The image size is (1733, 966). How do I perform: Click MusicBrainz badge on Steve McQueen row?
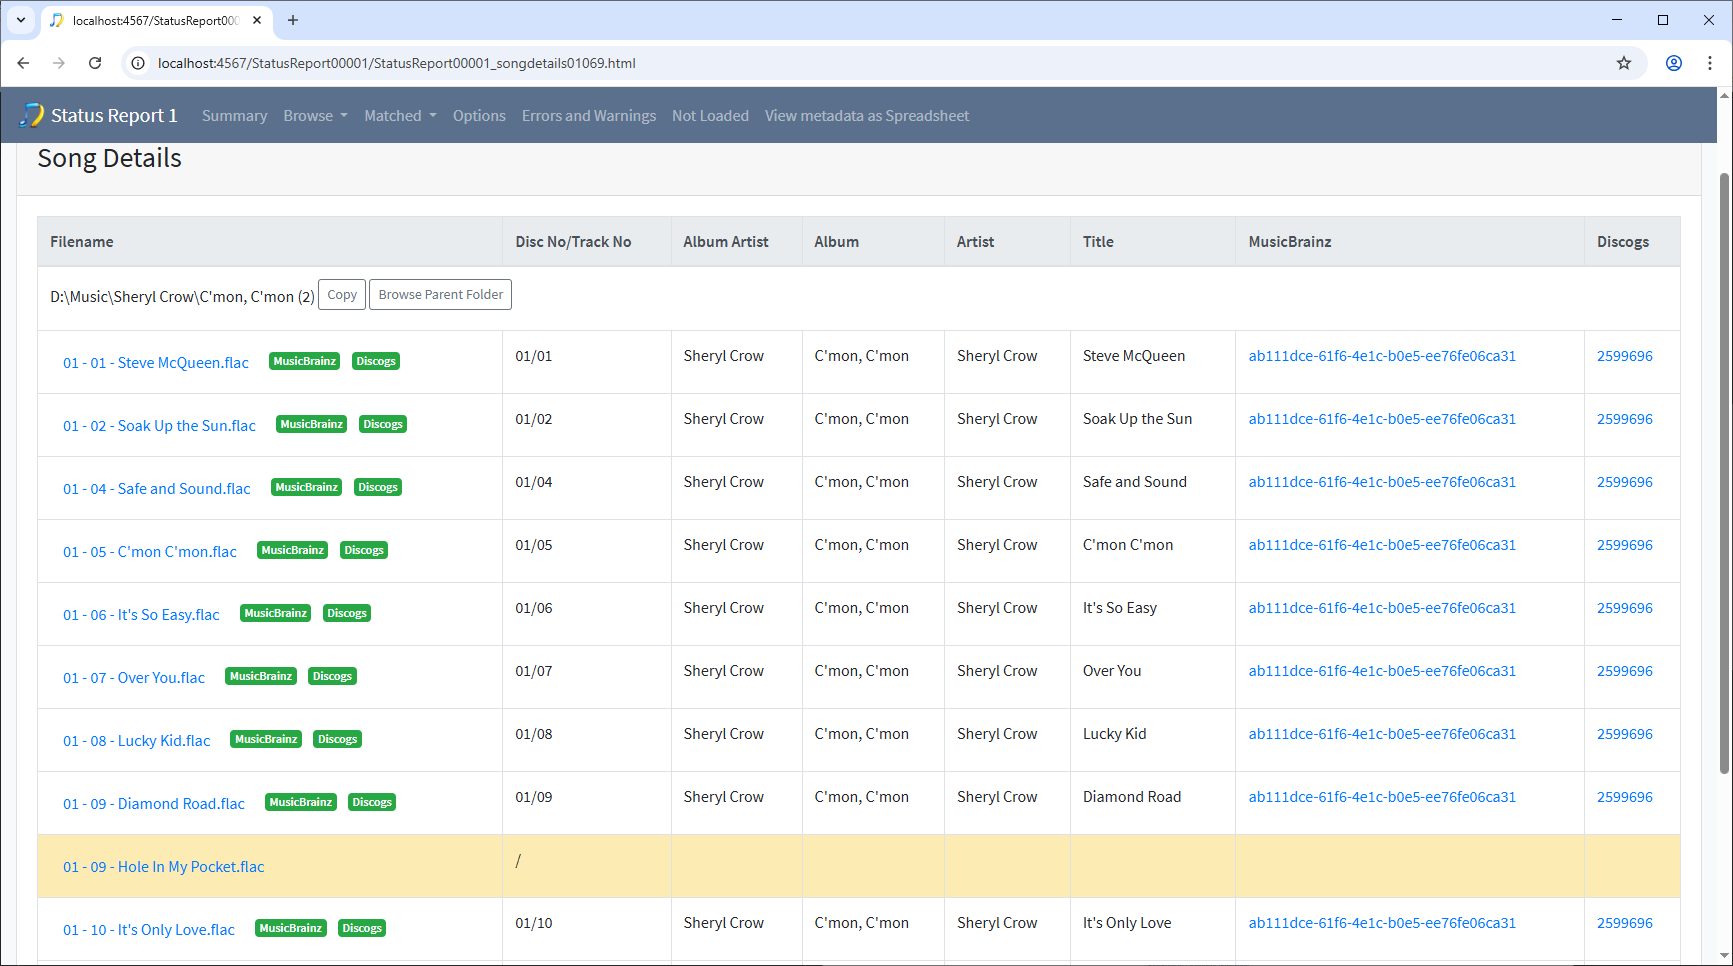(305, 361)
